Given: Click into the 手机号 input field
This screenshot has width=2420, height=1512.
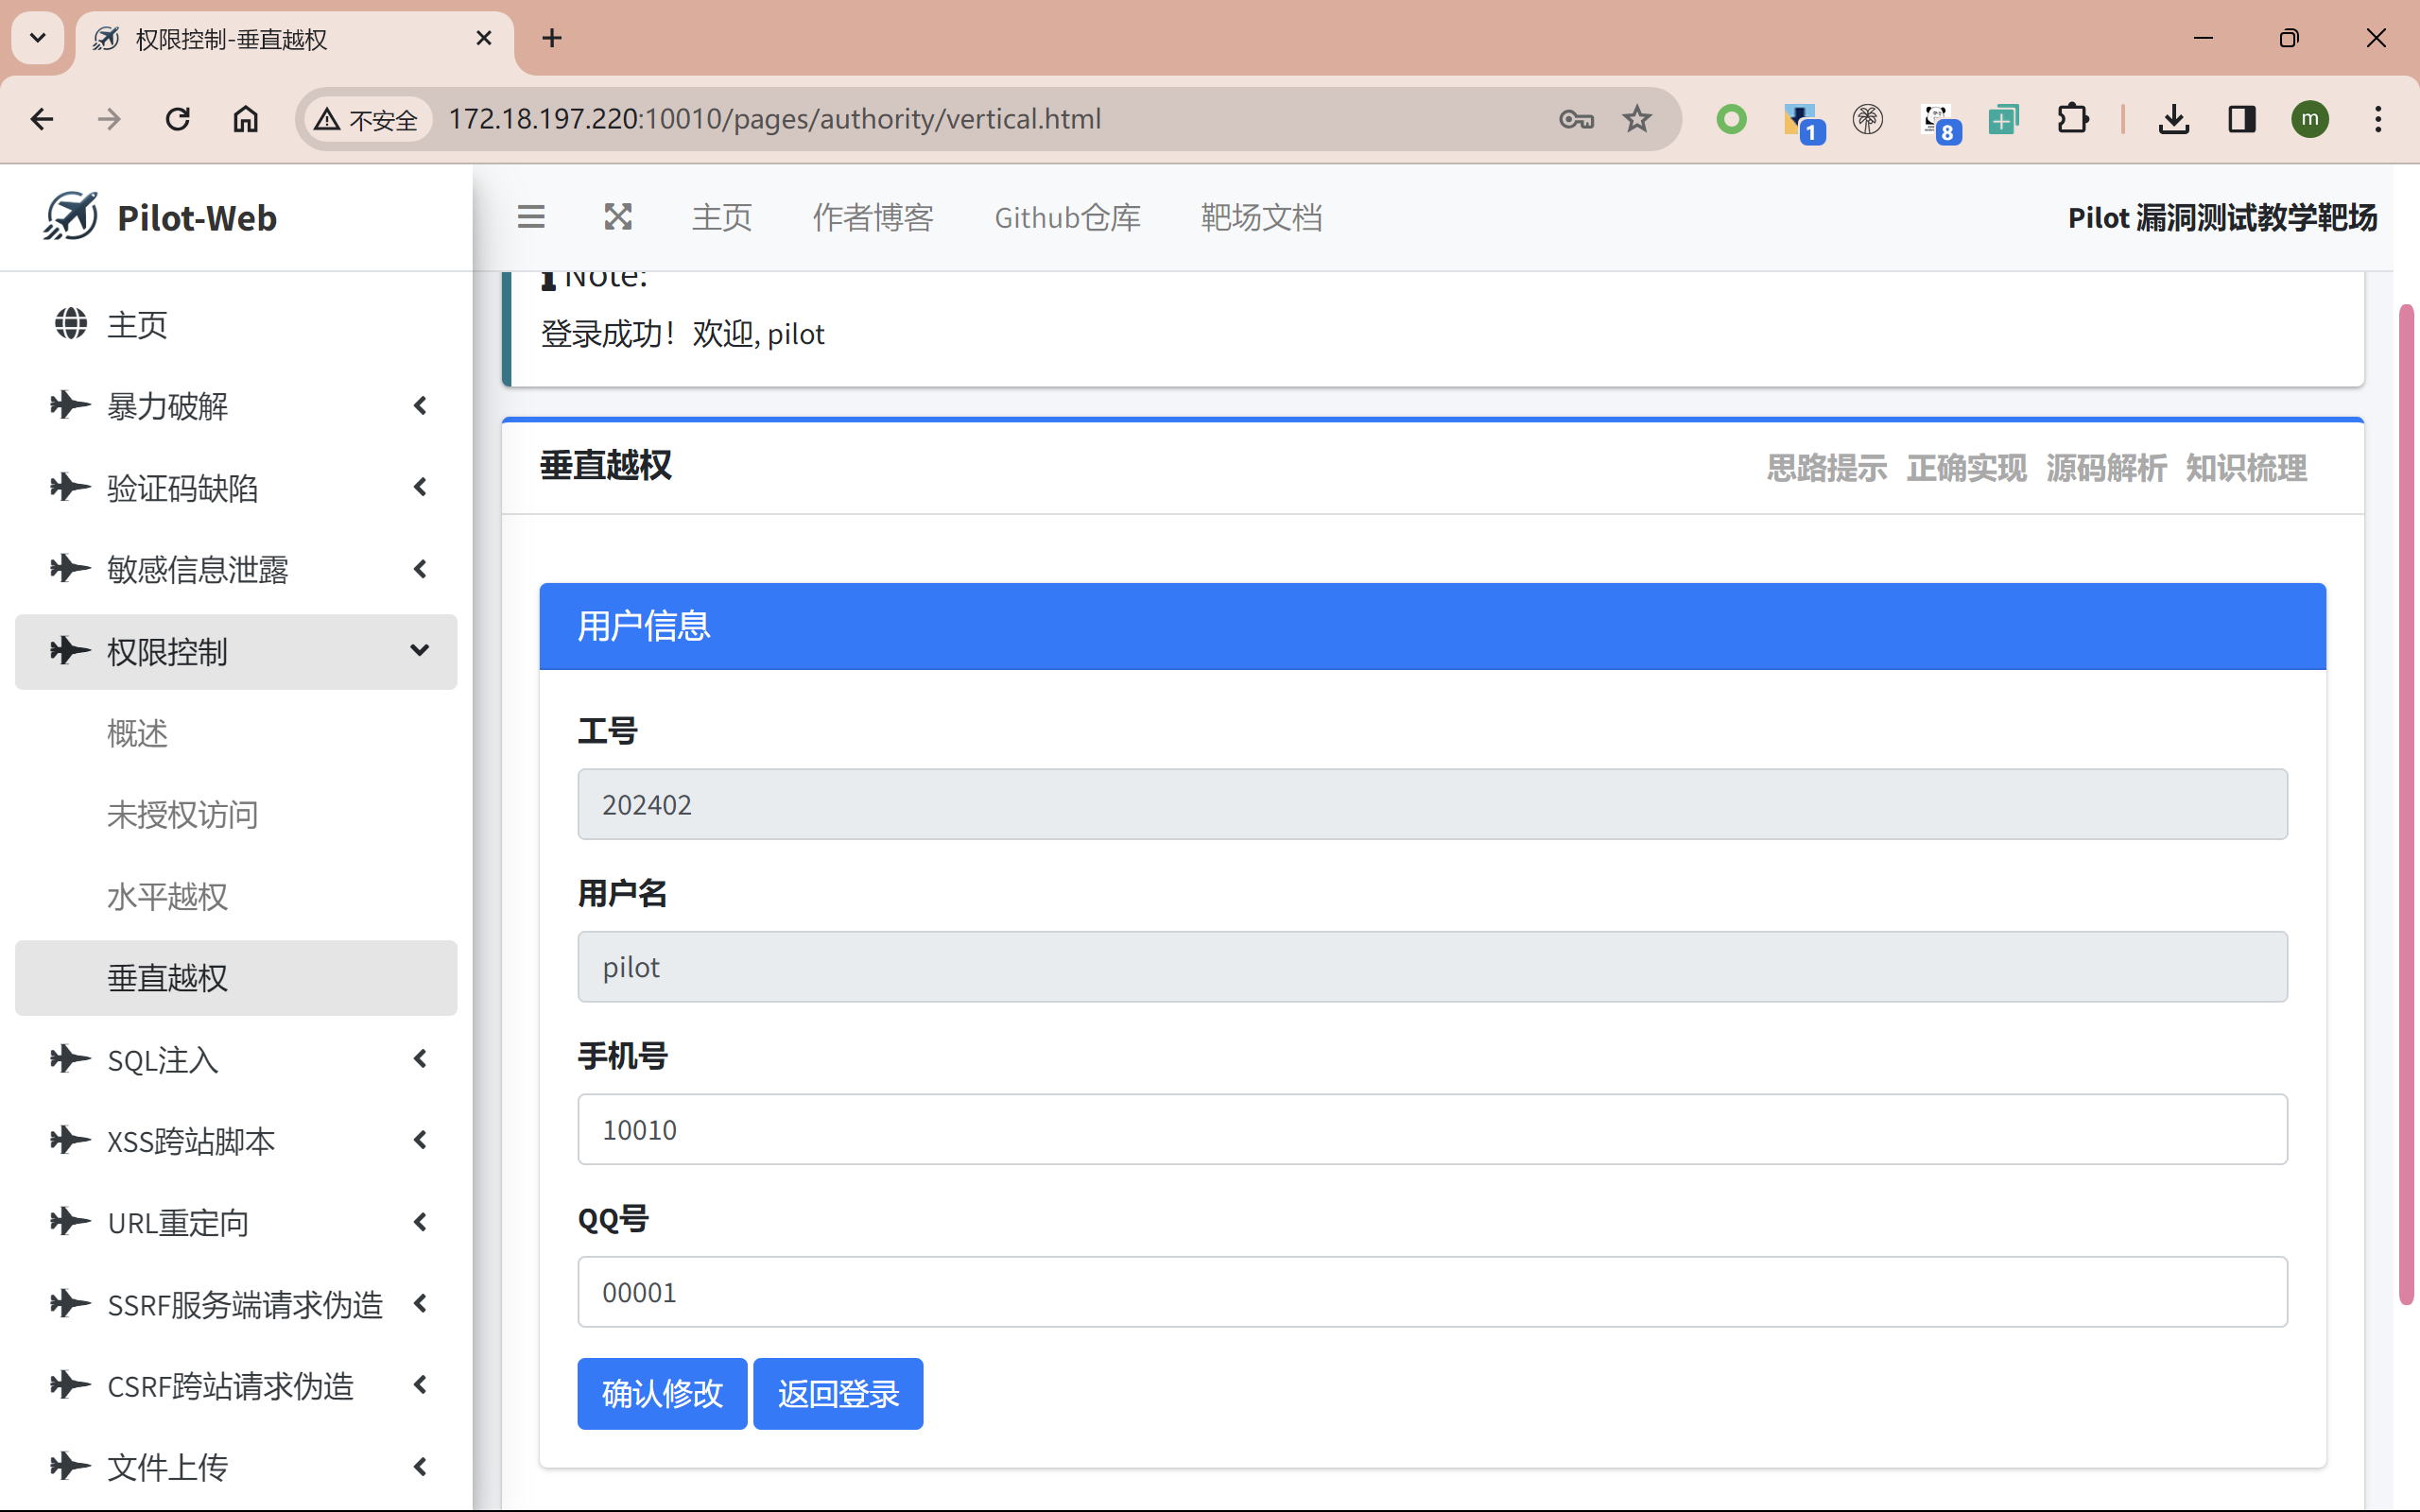Looking at the screenshot, I should coord(1431,1129).
